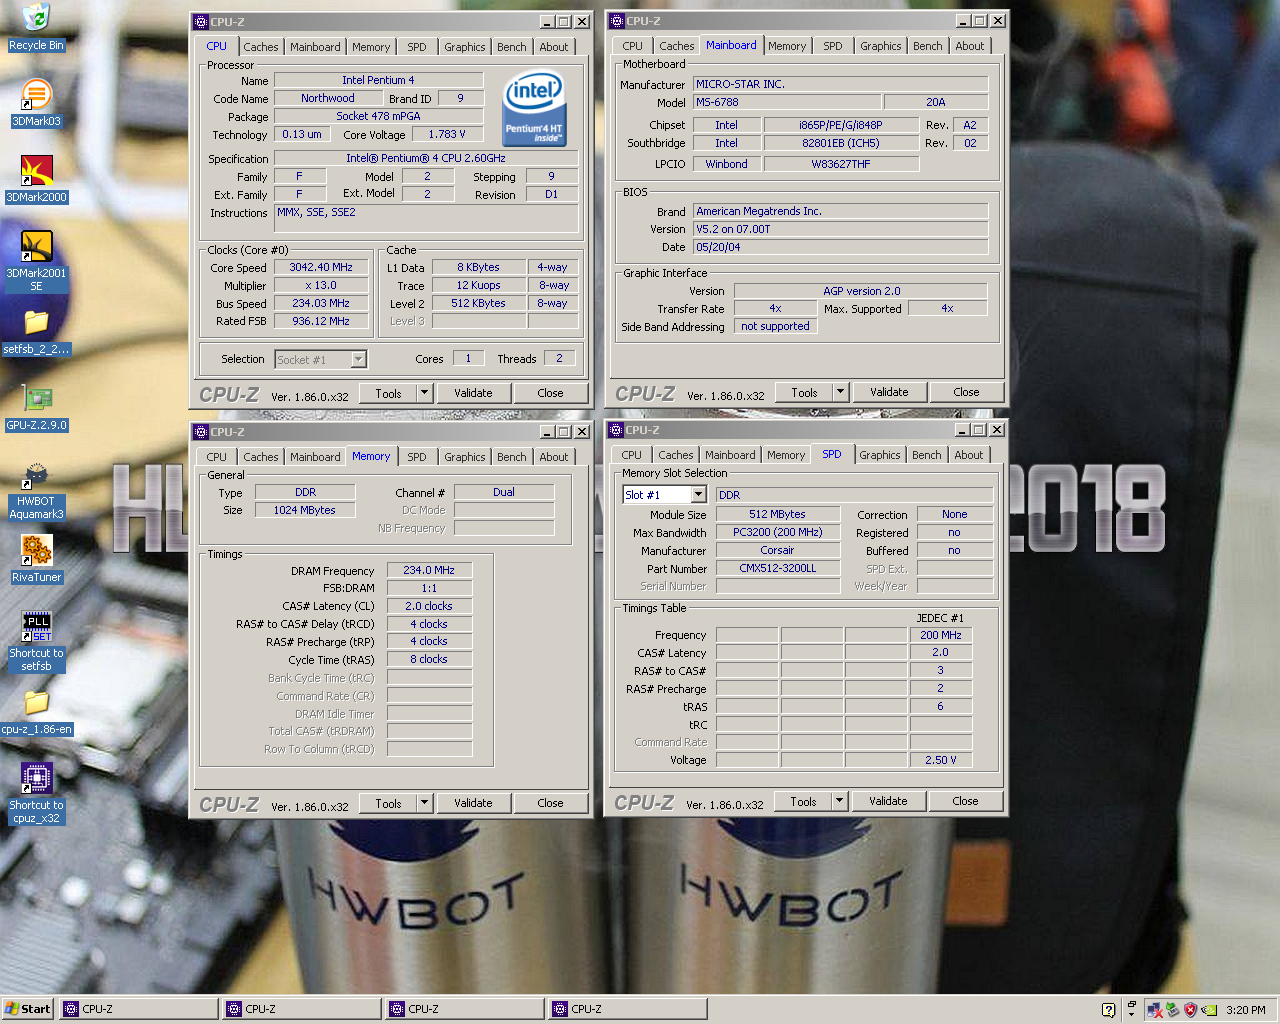Click the MS-6788 model field
Screen dimensions: 1280x1024
788,102
